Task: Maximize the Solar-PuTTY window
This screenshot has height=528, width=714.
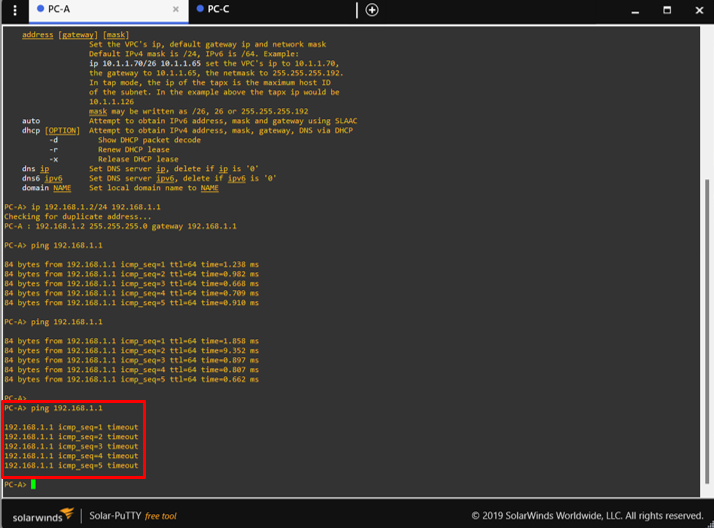Action: (x=667, y=10)
